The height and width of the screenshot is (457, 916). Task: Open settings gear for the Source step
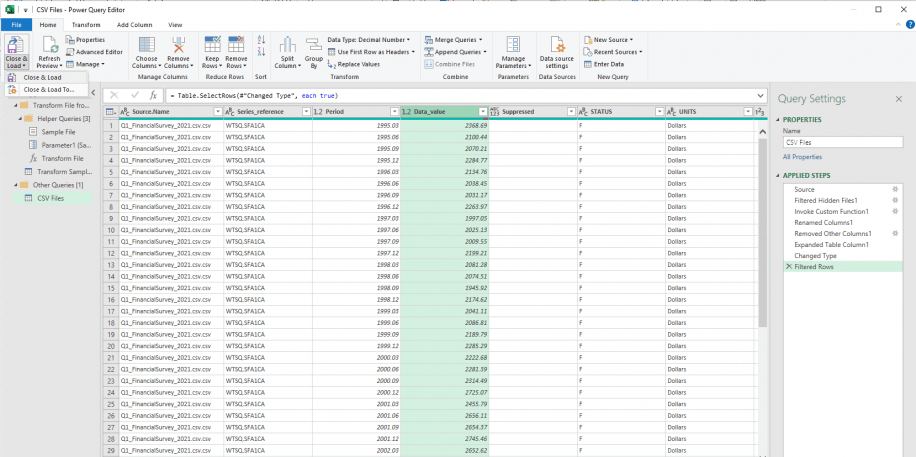pos(894,189)
